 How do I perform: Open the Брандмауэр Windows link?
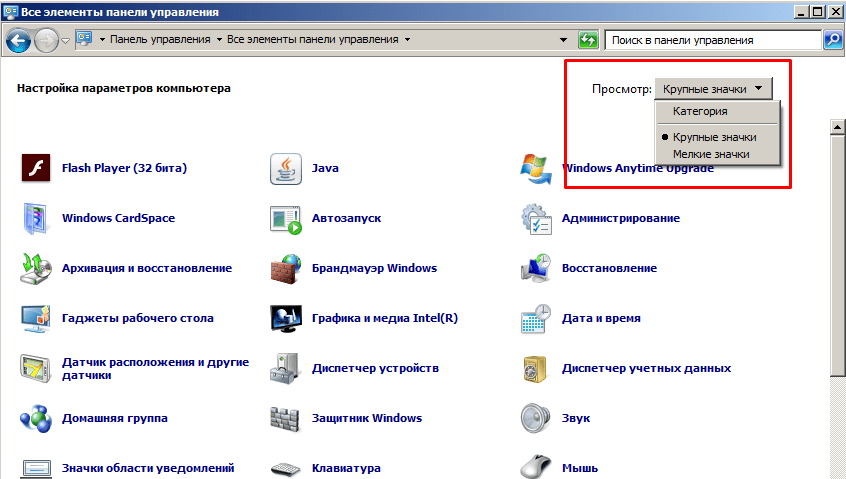[374, 268]
